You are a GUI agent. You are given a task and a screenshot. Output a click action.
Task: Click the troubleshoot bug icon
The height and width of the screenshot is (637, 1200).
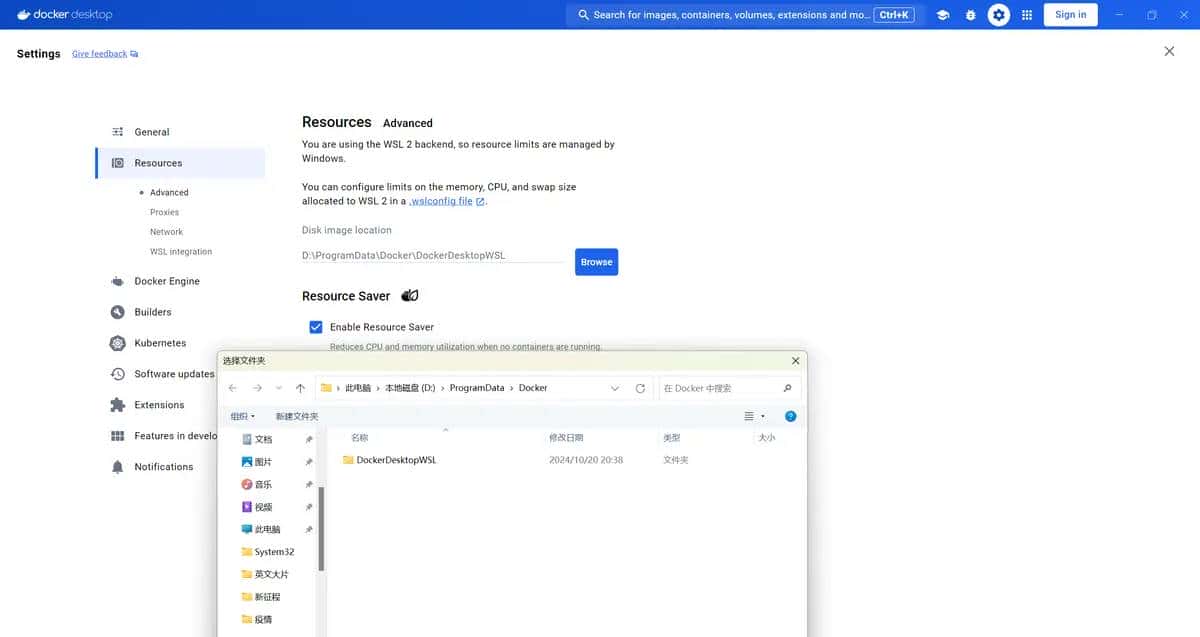point(970,15)
